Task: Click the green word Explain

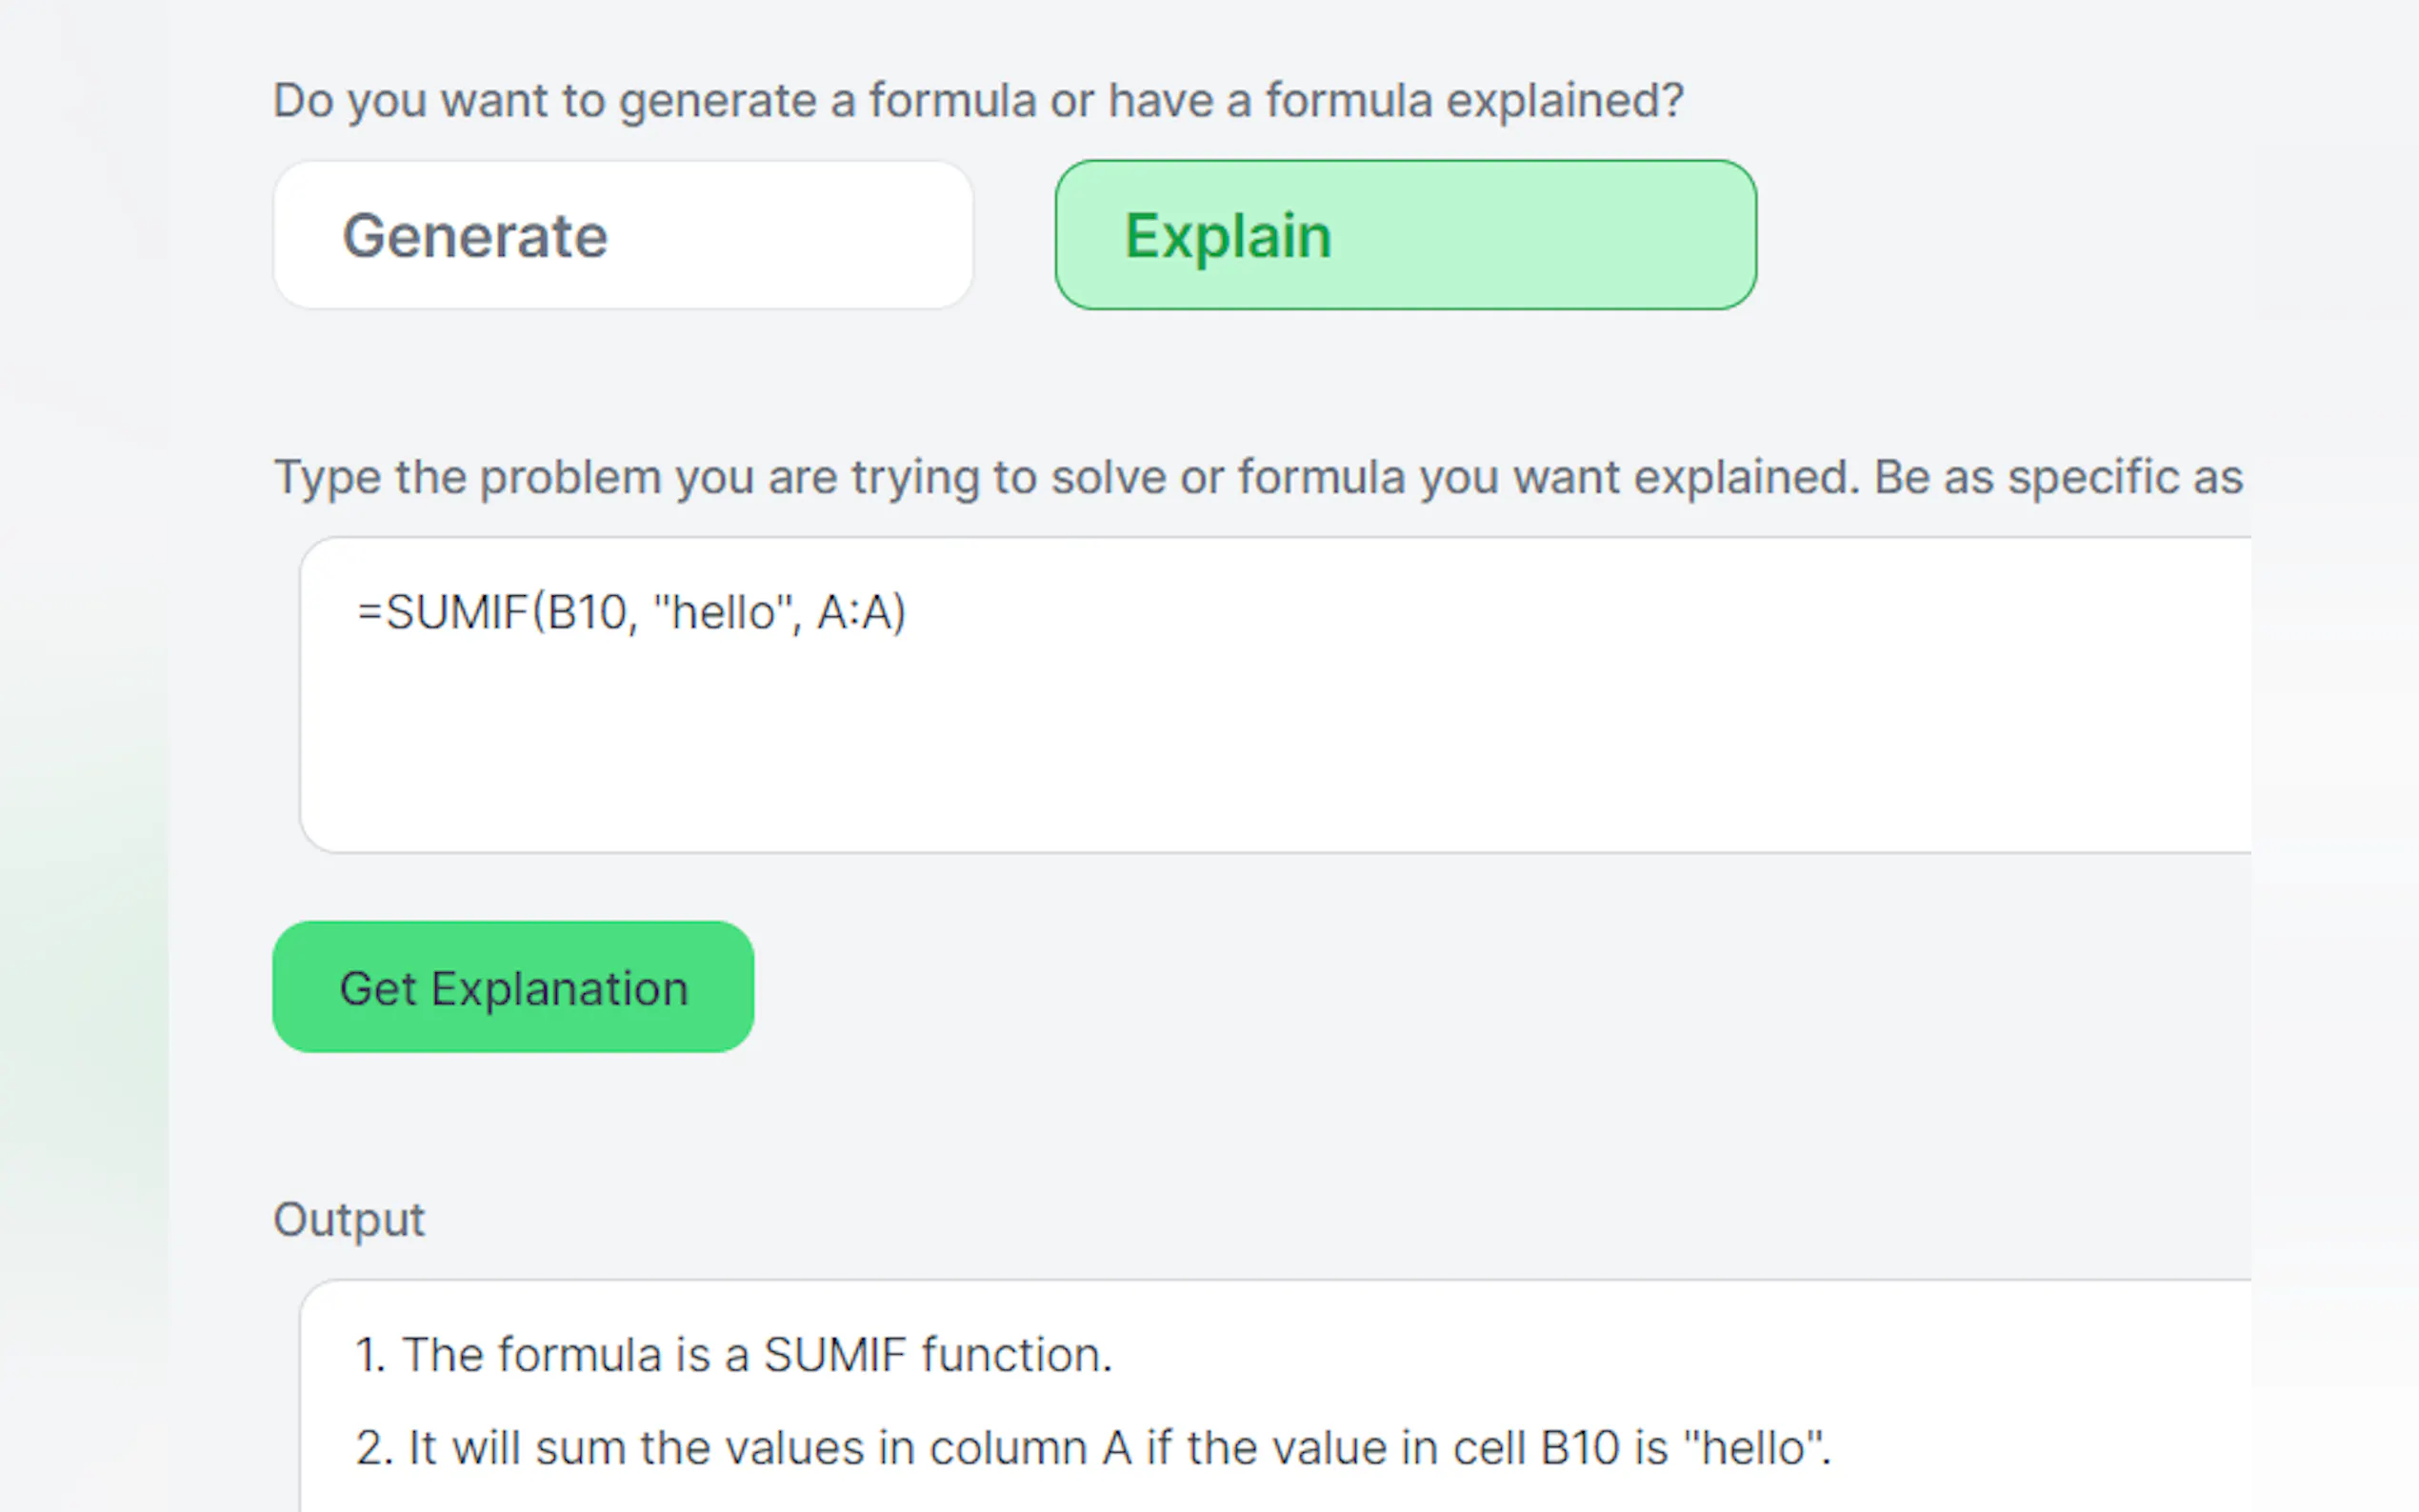Action: [1228, 236]
